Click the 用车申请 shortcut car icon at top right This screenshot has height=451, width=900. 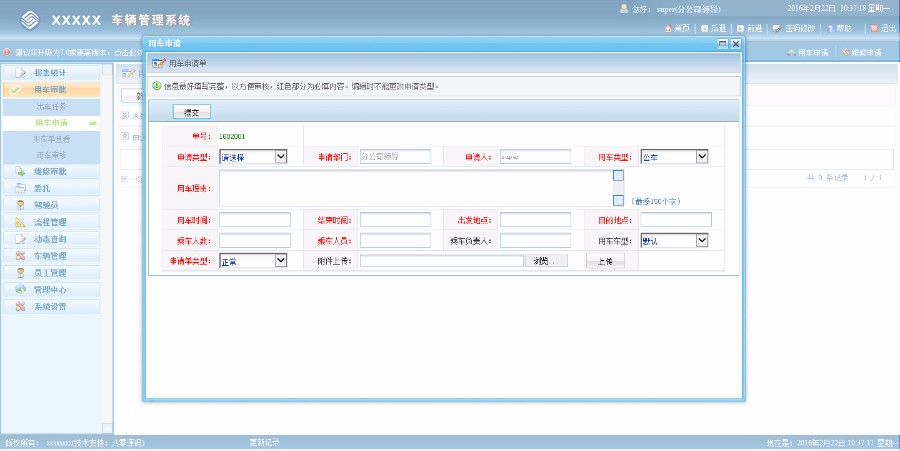792,52
